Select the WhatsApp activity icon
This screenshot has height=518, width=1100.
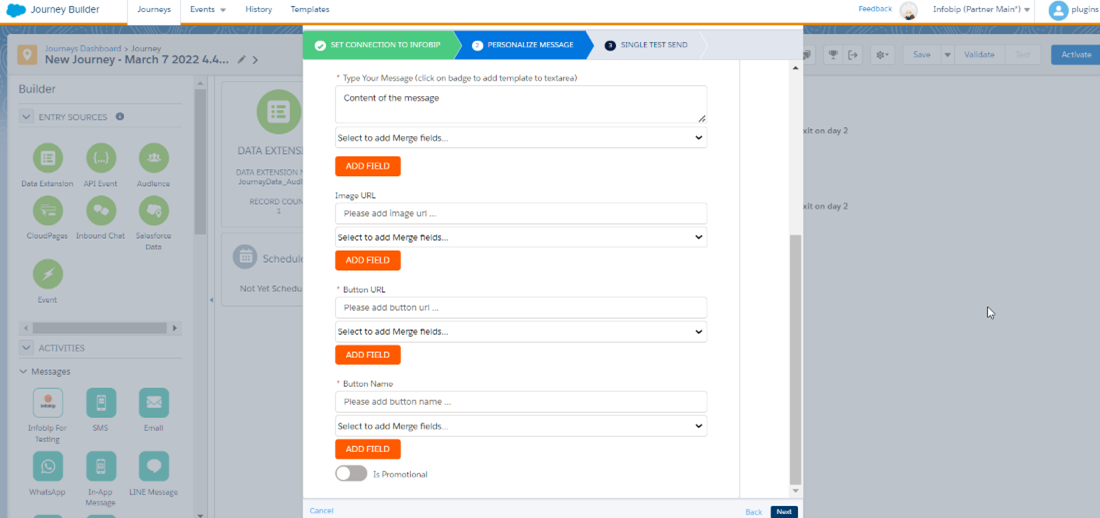(48, 467)
